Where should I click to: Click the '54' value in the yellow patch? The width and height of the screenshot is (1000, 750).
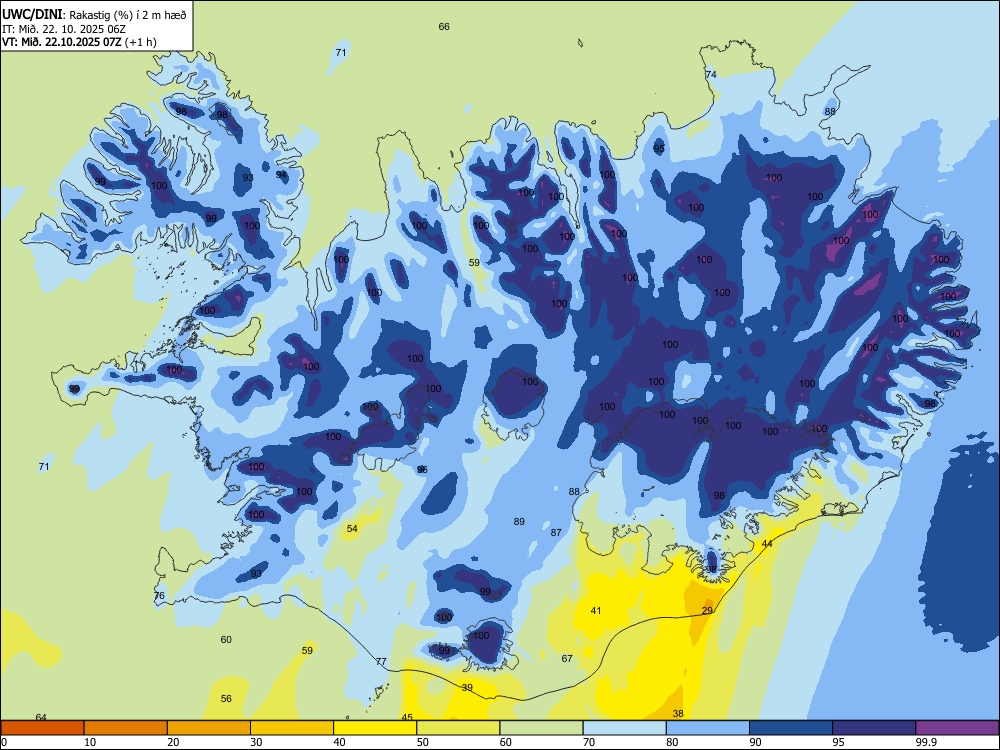tap(352, 528)
